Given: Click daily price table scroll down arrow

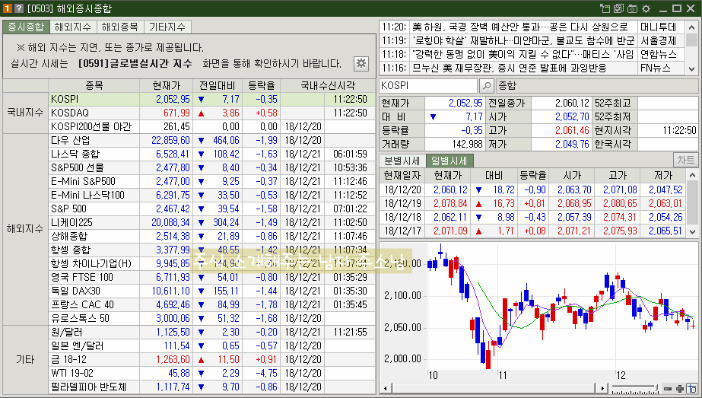Looking at the screenshot, I should (692, 231).
